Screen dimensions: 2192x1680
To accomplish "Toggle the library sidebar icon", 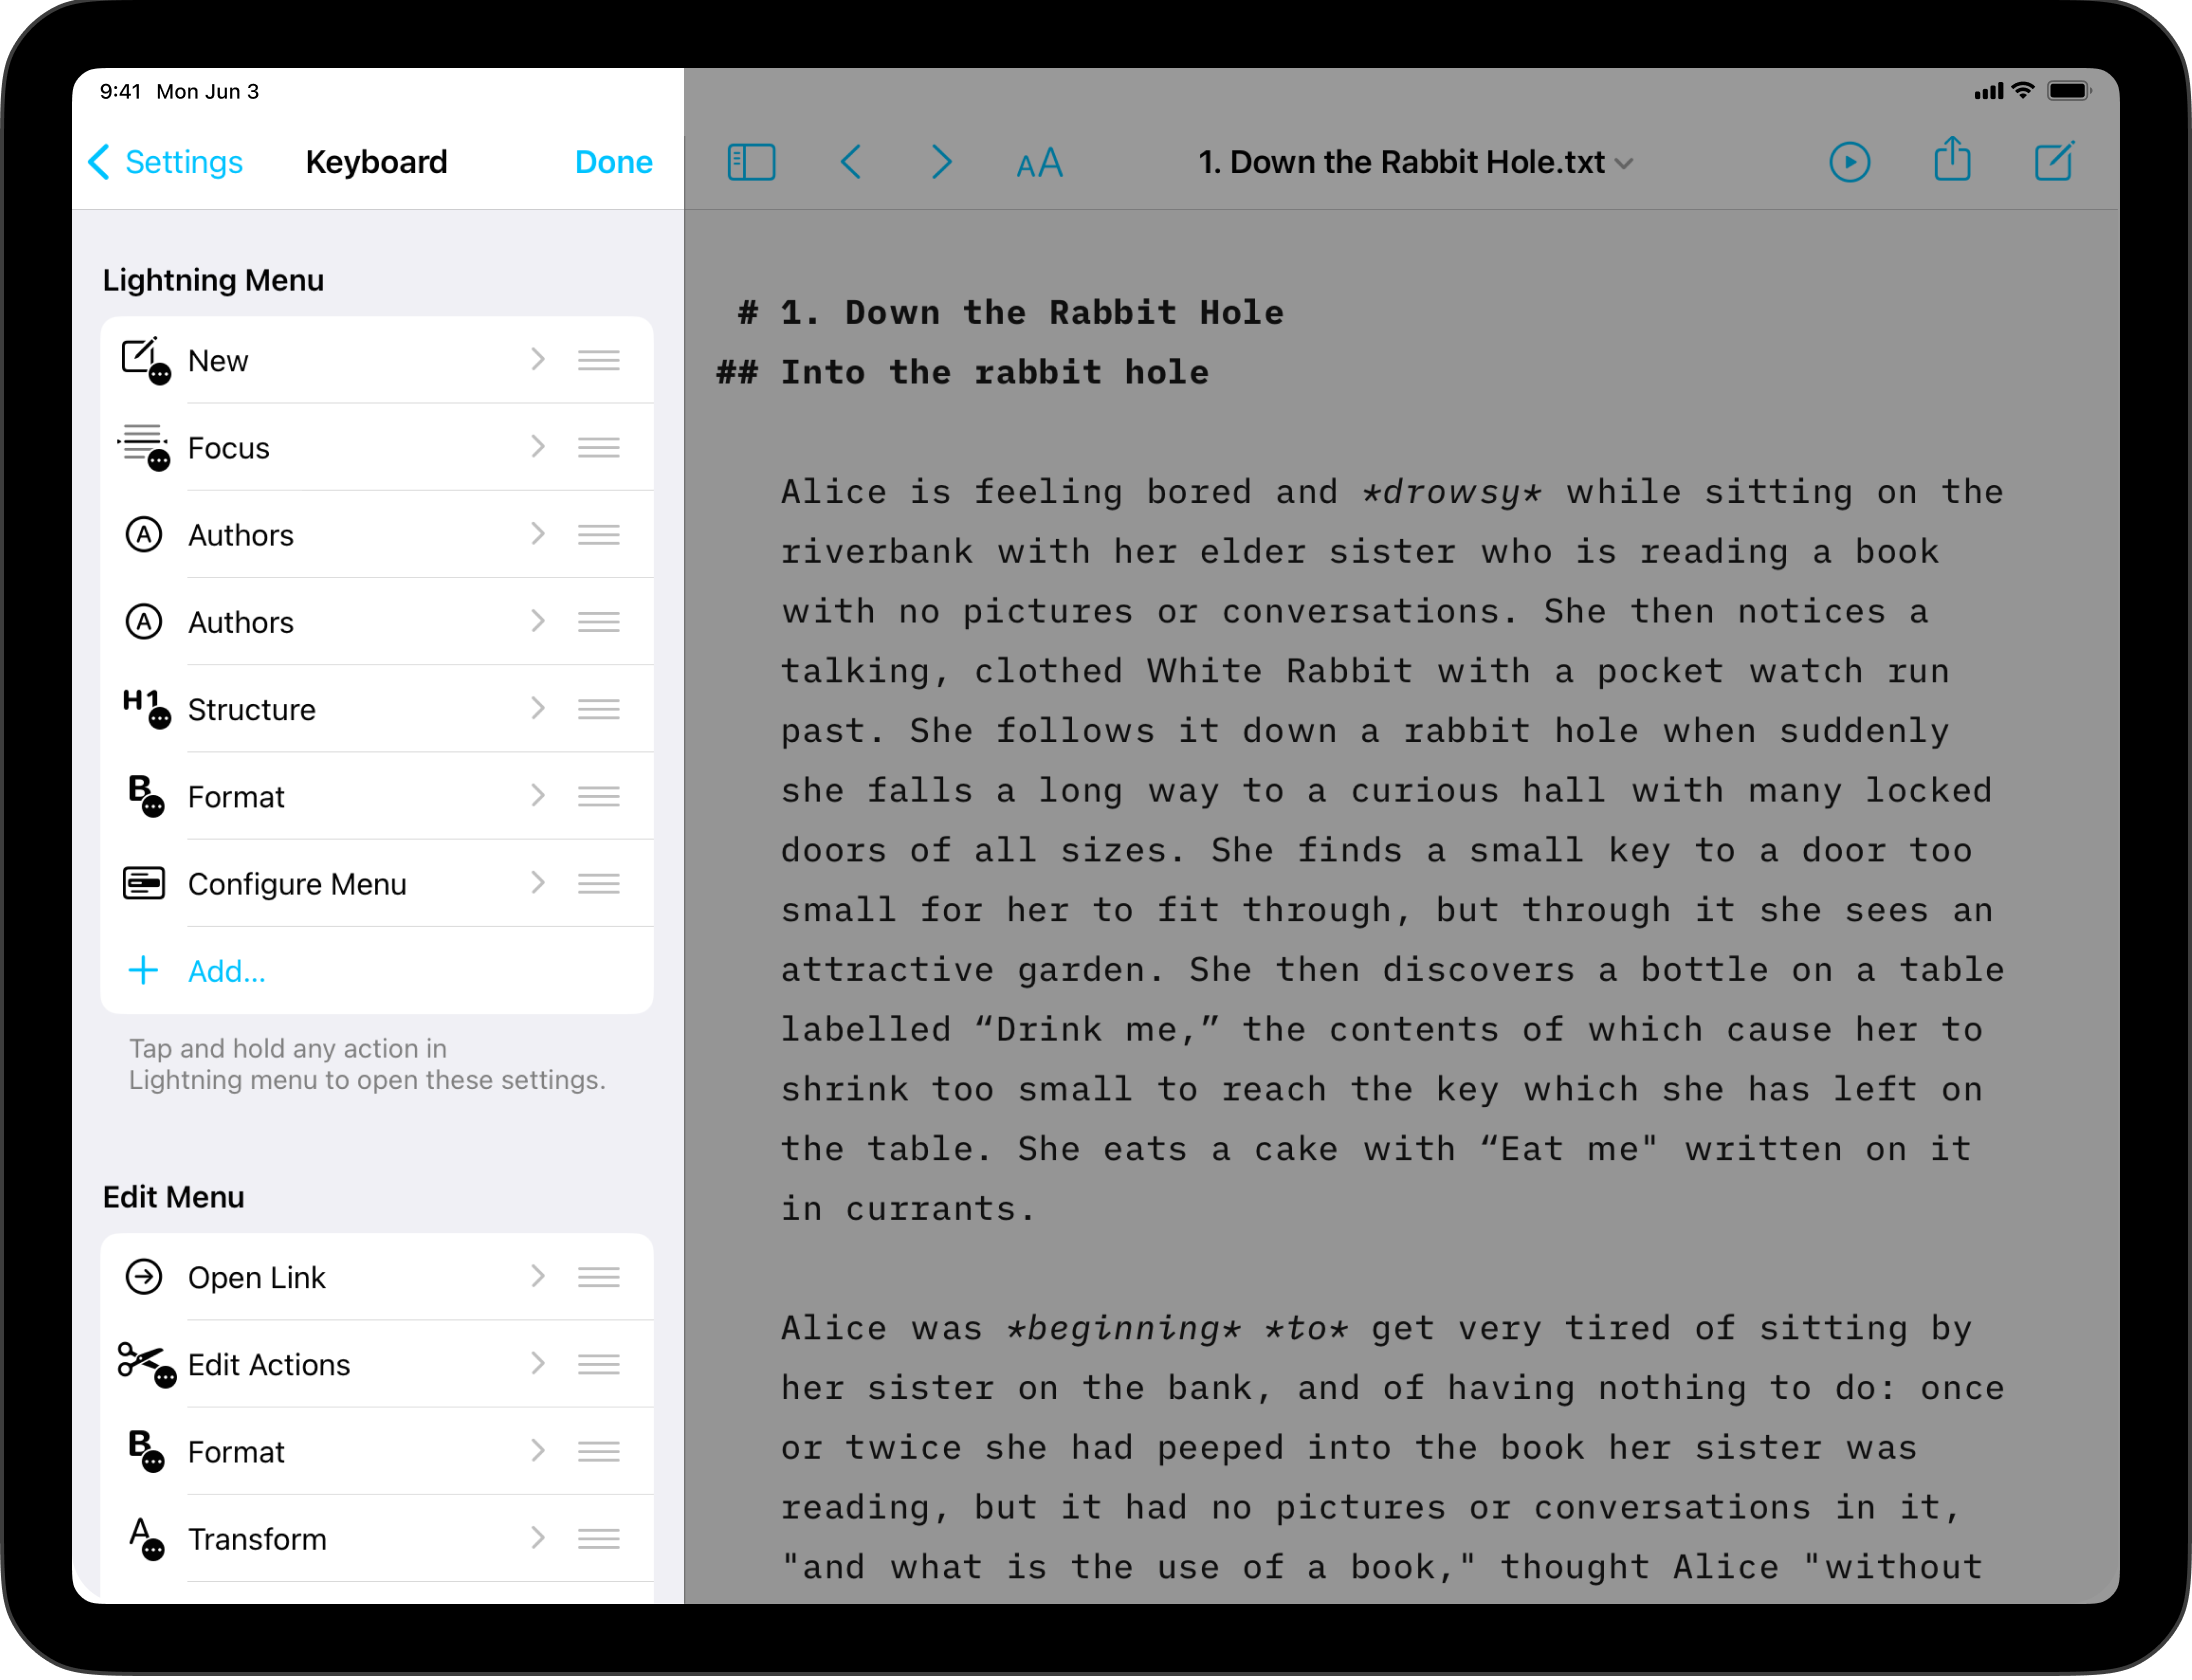I will pos(751,162).
